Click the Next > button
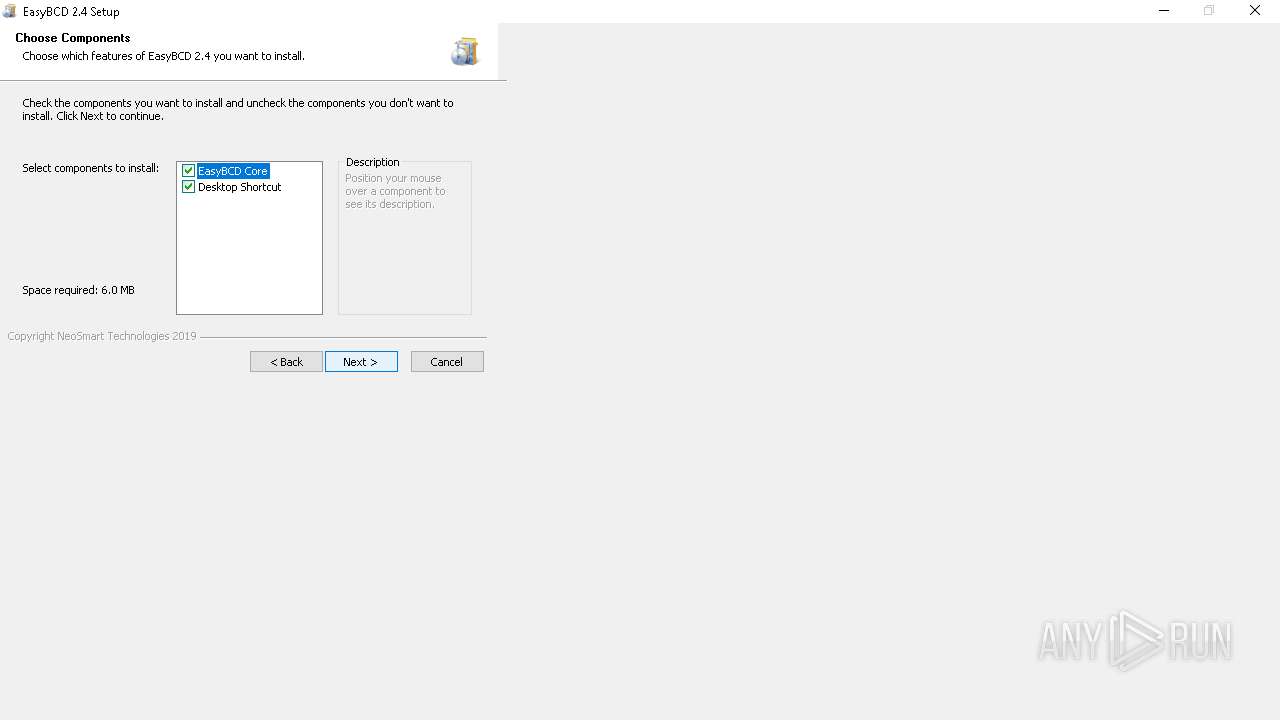 tap(361, 362)
